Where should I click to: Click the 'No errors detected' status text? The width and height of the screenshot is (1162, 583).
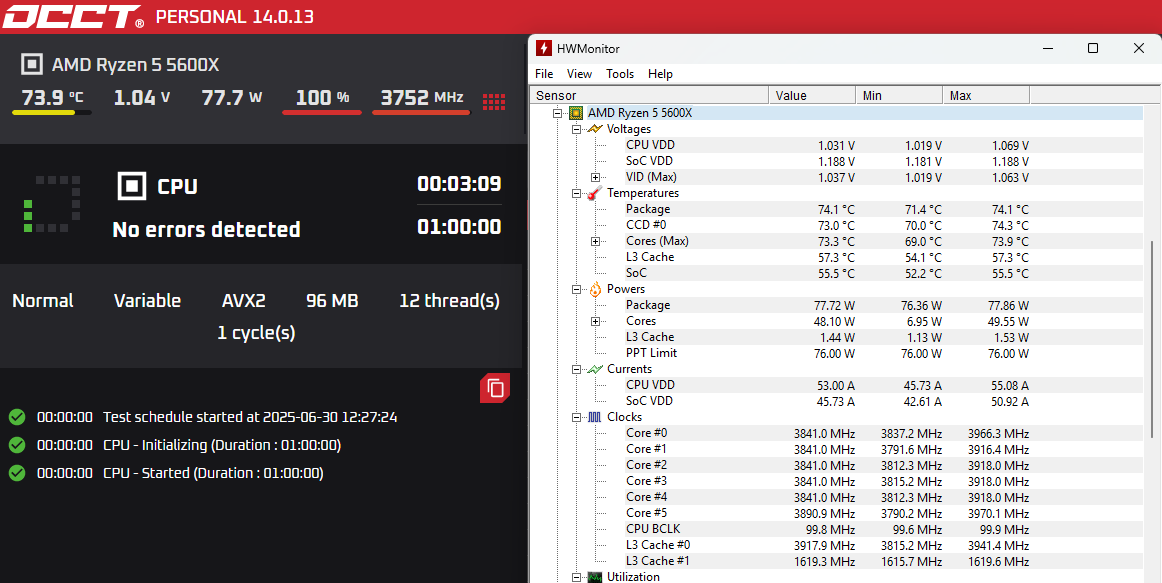(206, 230)
